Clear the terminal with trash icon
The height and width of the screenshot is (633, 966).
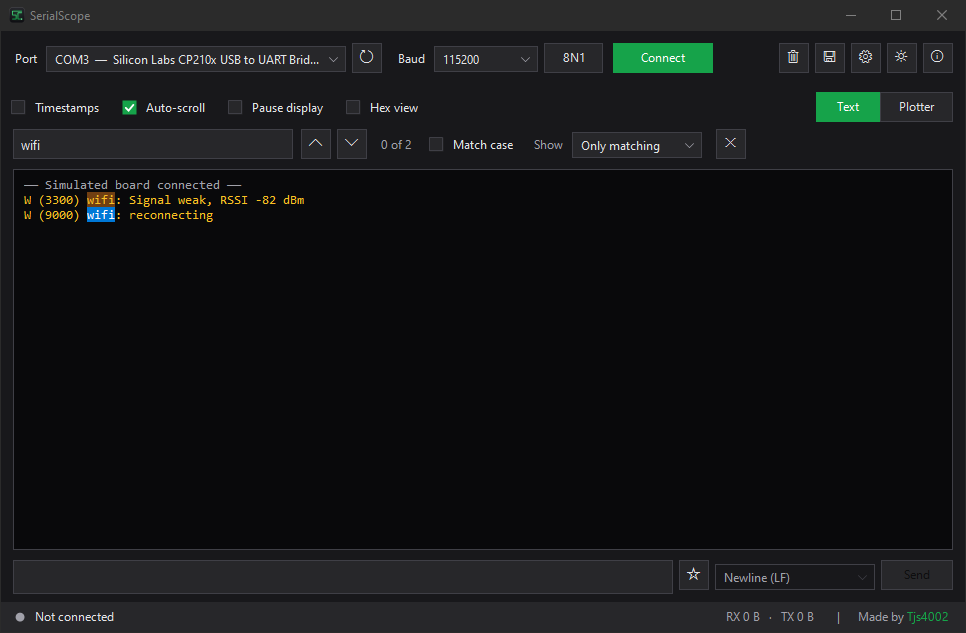(794, 58)
